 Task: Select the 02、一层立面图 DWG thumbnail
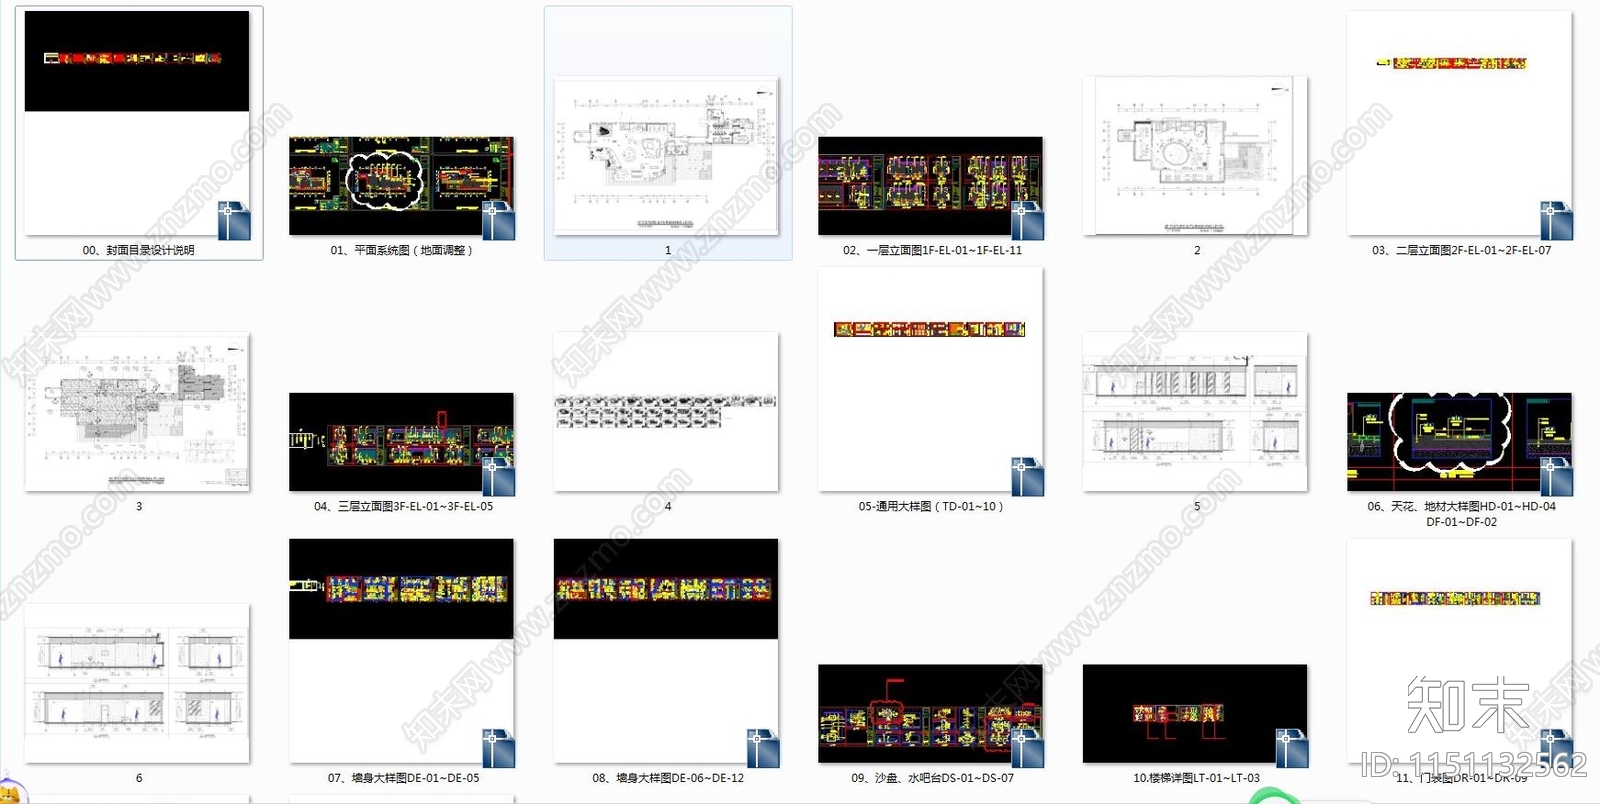click(x=930, y=186)
